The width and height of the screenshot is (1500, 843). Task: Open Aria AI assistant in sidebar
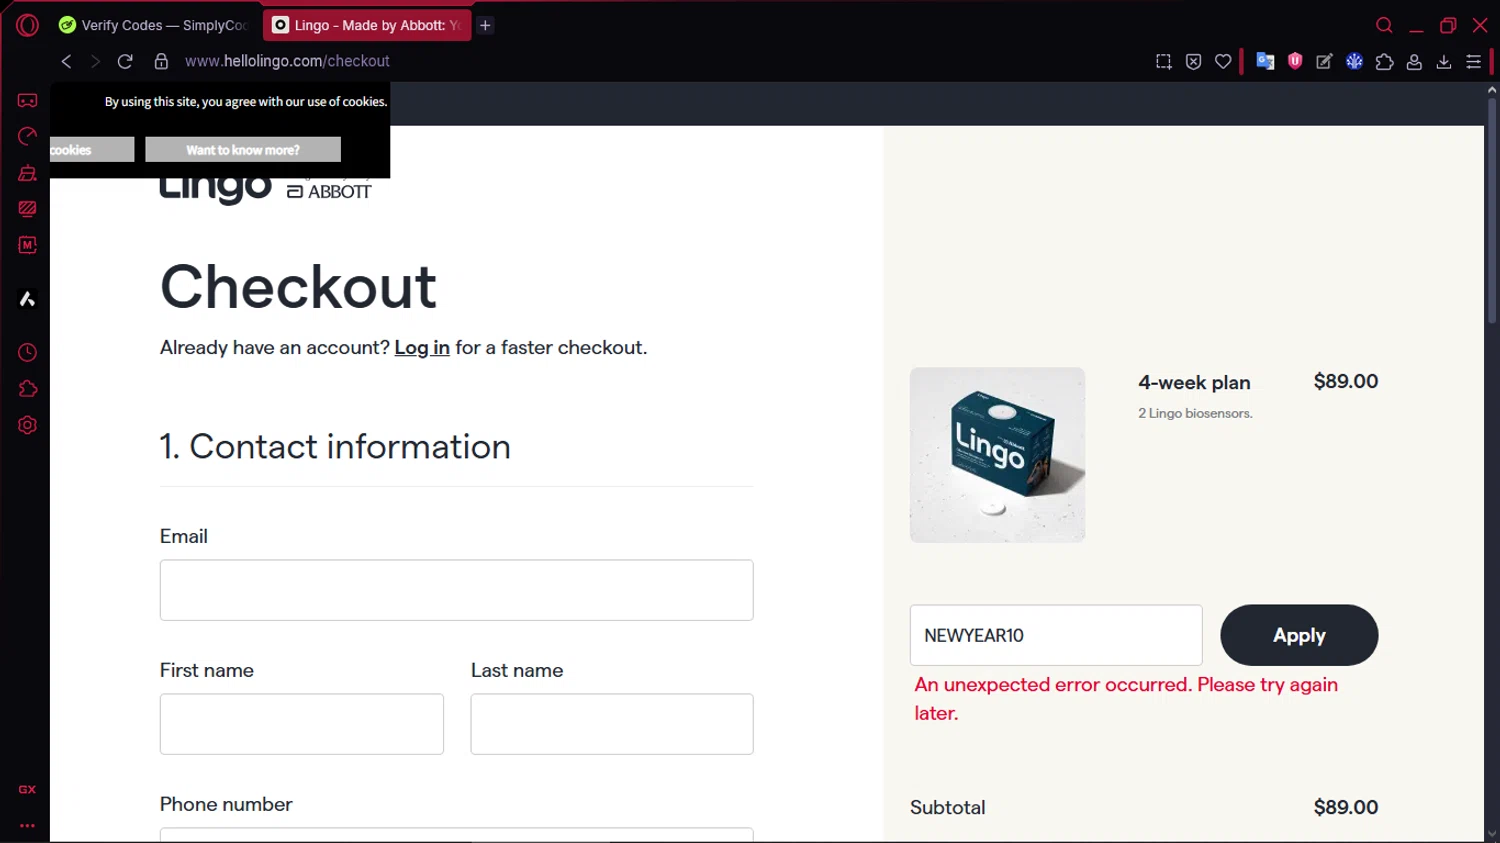27,299
